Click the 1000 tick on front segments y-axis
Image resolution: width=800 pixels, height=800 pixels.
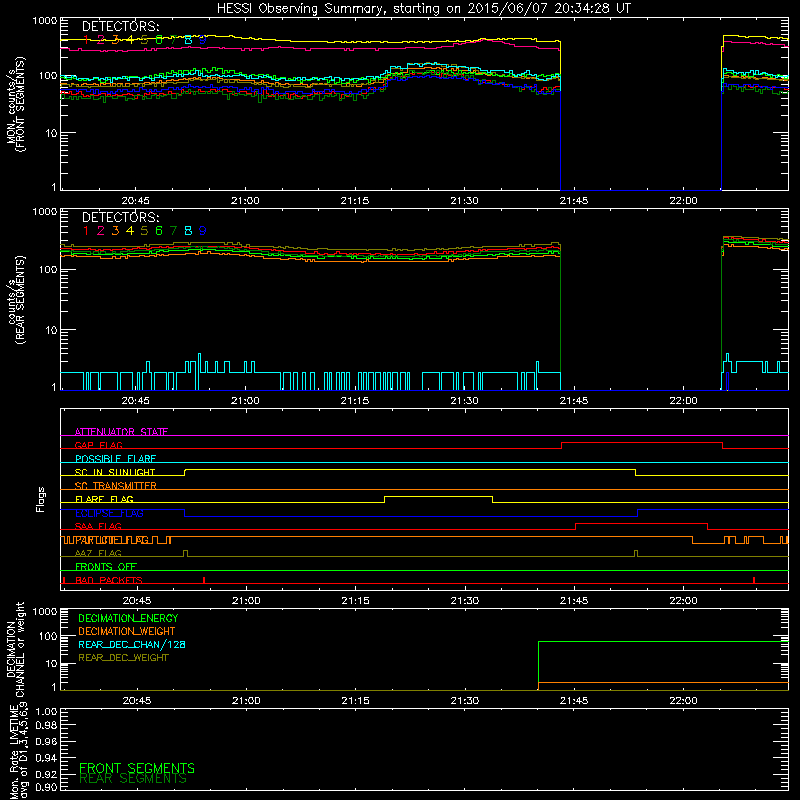tap(45, 21)
